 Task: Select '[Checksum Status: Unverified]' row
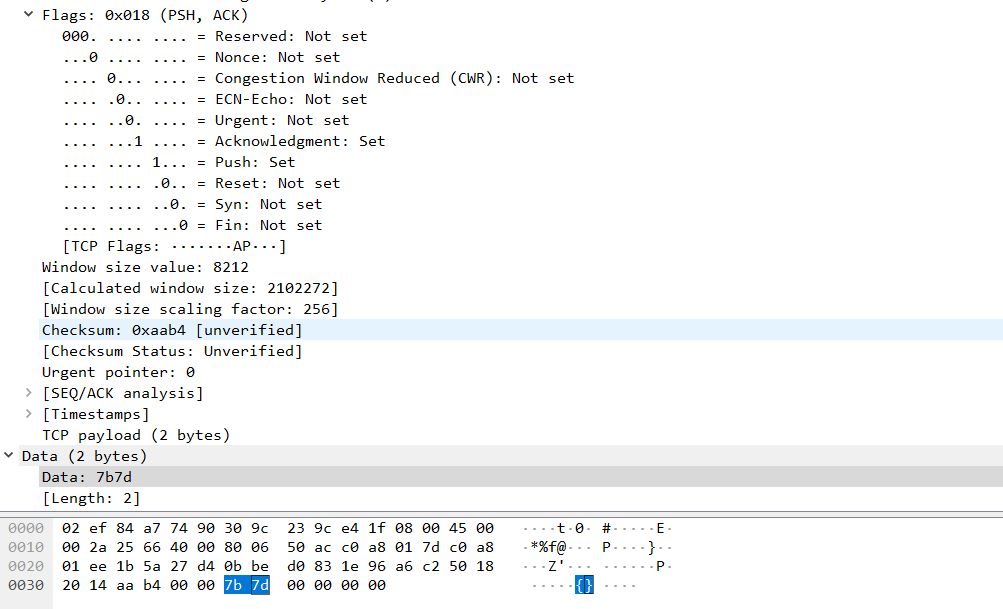click(x=172, y=351)
